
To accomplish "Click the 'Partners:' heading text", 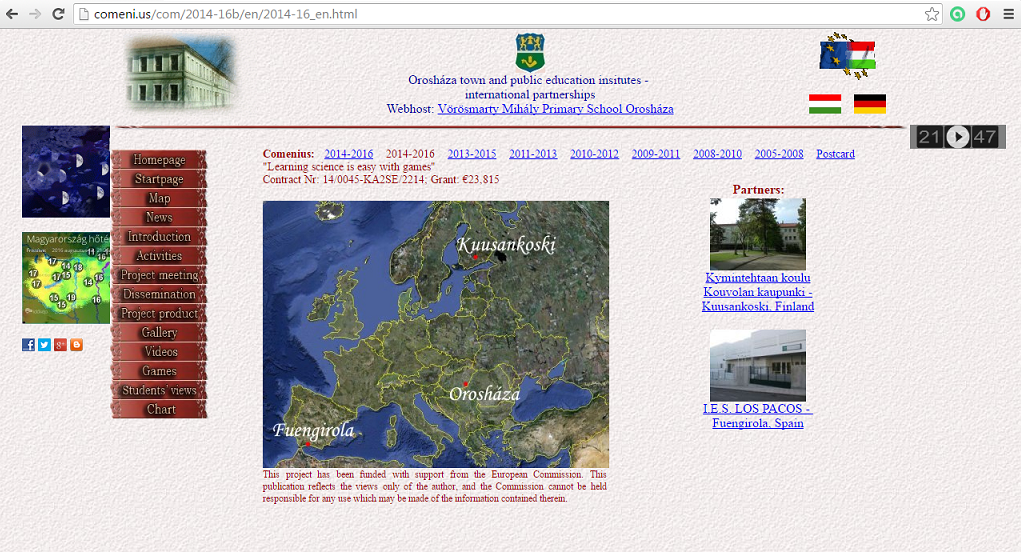I will 758,189.
